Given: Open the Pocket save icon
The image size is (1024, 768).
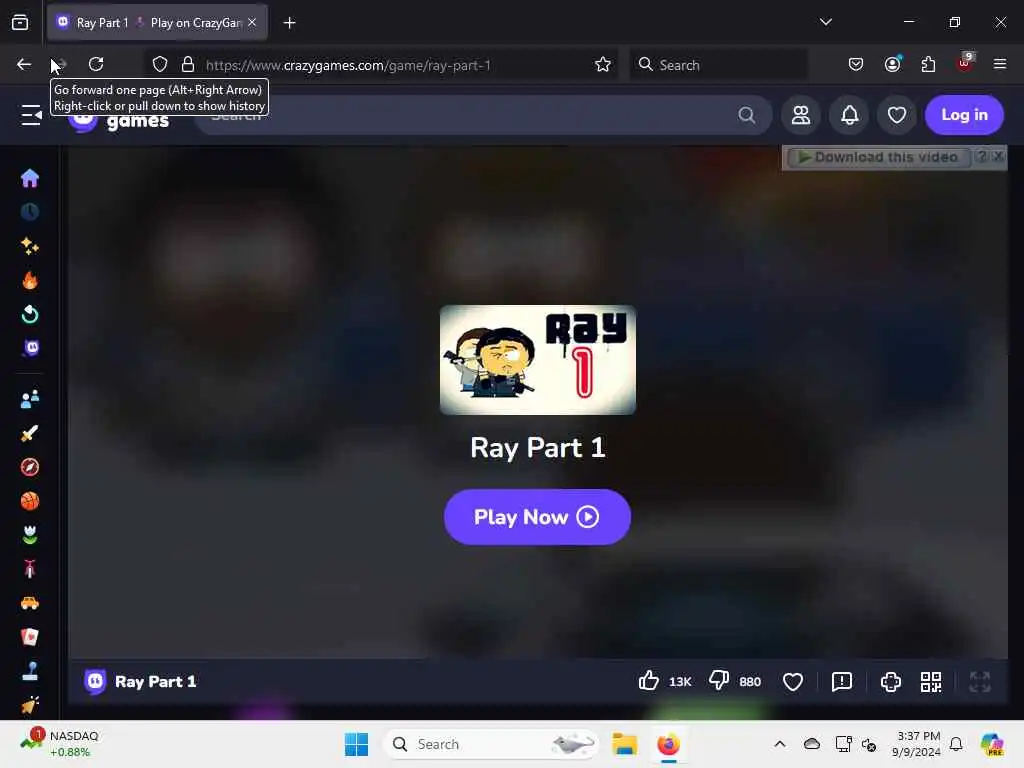Looking at the screenshot, I should (856, 64).
